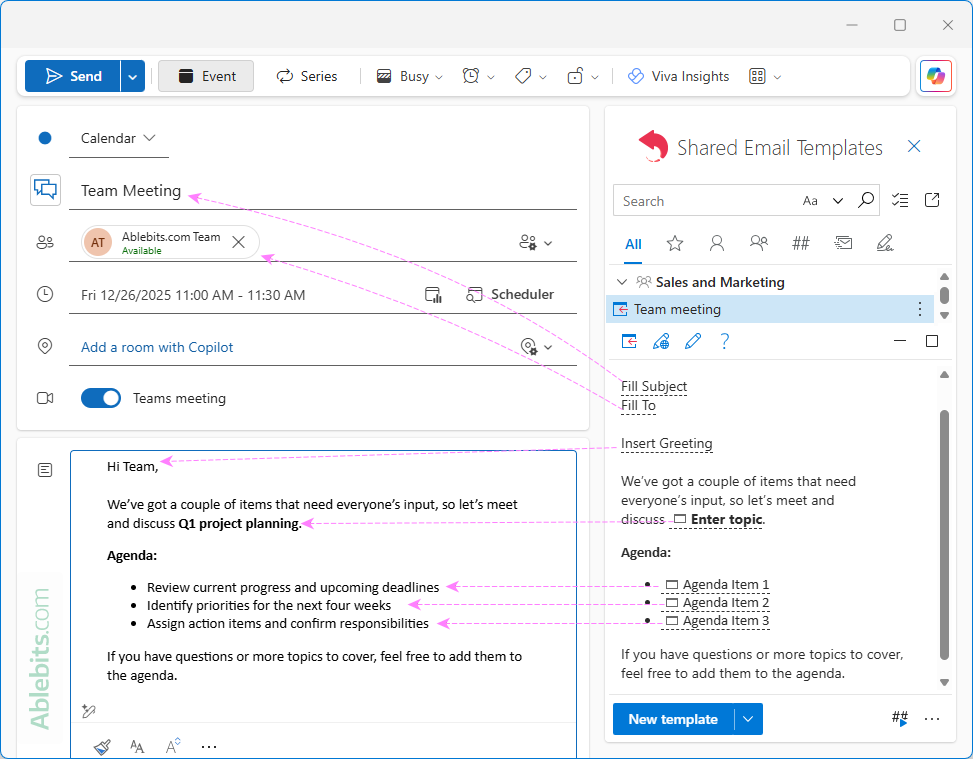Screen dimensions: 973x759
Task: Open Shared Email Templates in a new window
Action: (x=931, y=200)
